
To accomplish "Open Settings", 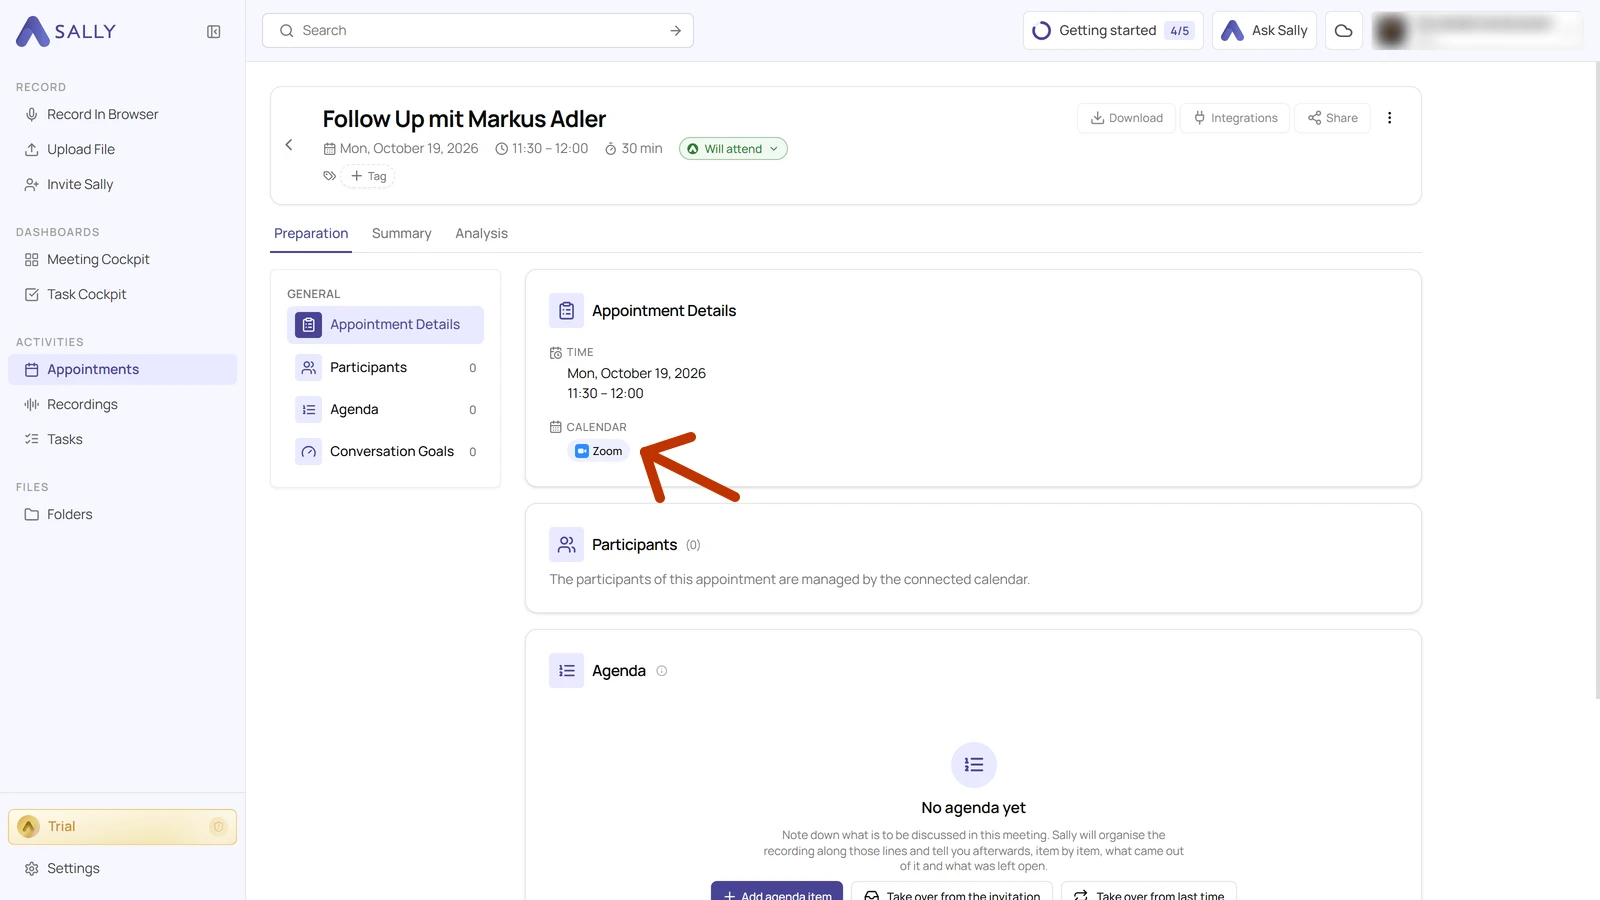I will 123,868.
